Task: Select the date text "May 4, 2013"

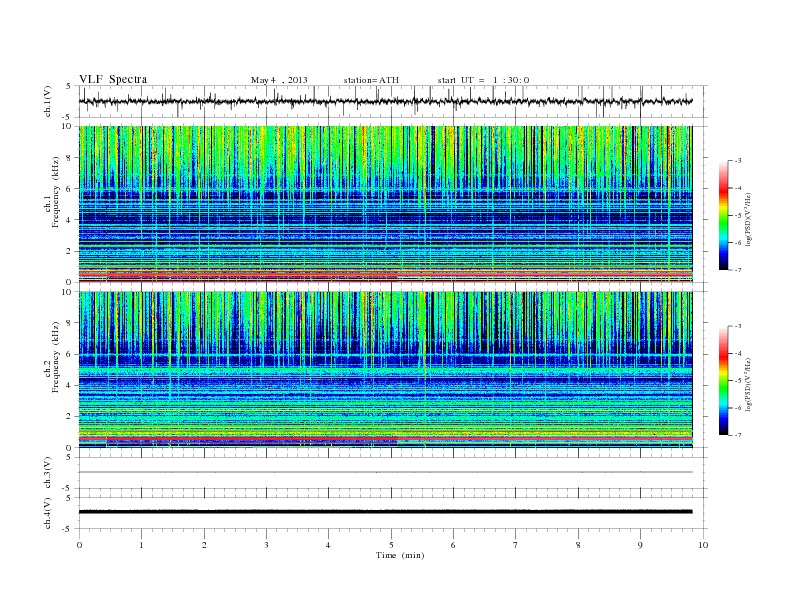Action: (279, 80)
